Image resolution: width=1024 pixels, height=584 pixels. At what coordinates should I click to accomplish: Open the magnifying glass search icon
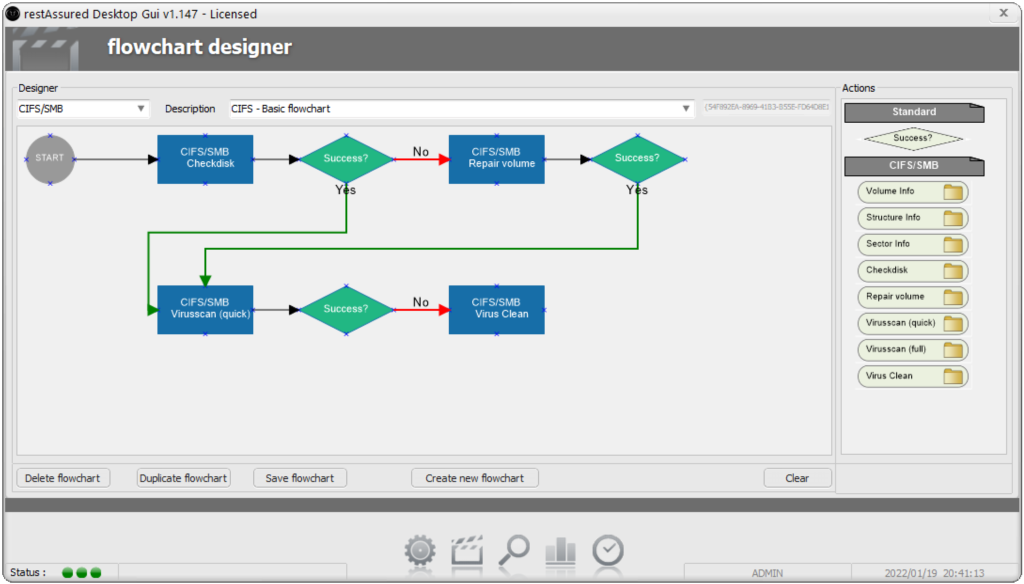pos(514,549)
